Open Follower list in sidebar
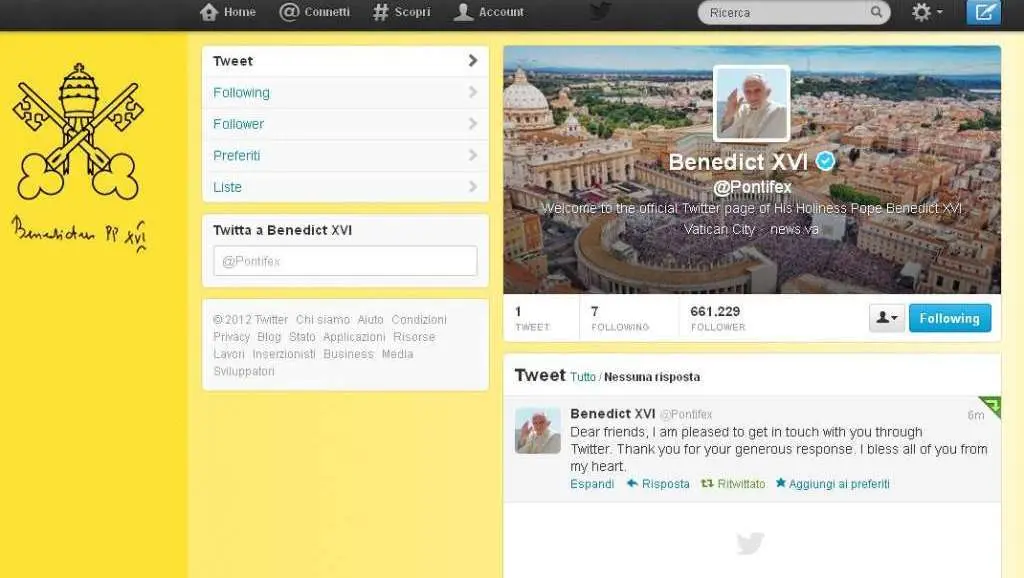 pos(345,123)
